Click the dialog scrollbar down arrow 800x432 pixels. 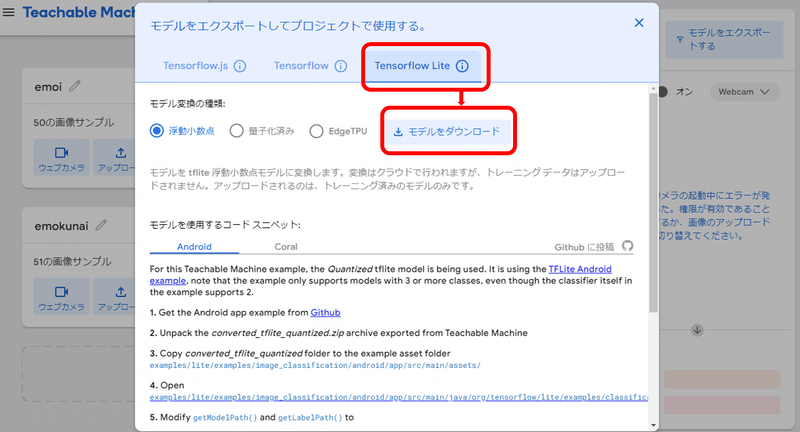[x=653, y=425]
